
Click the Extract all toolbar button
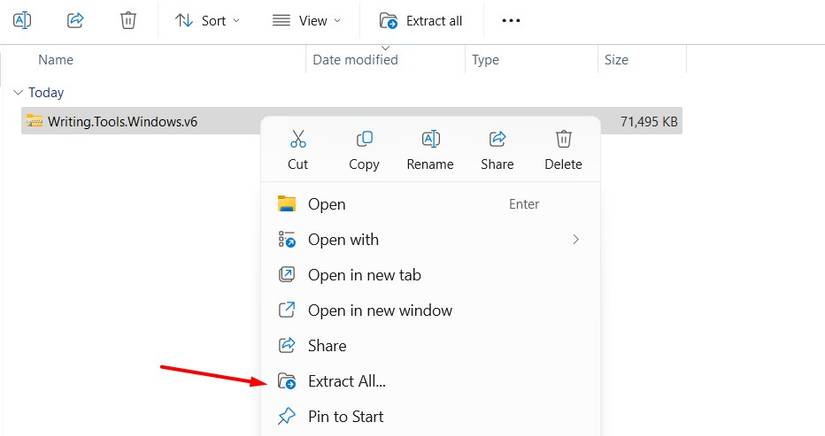(420, 21)
